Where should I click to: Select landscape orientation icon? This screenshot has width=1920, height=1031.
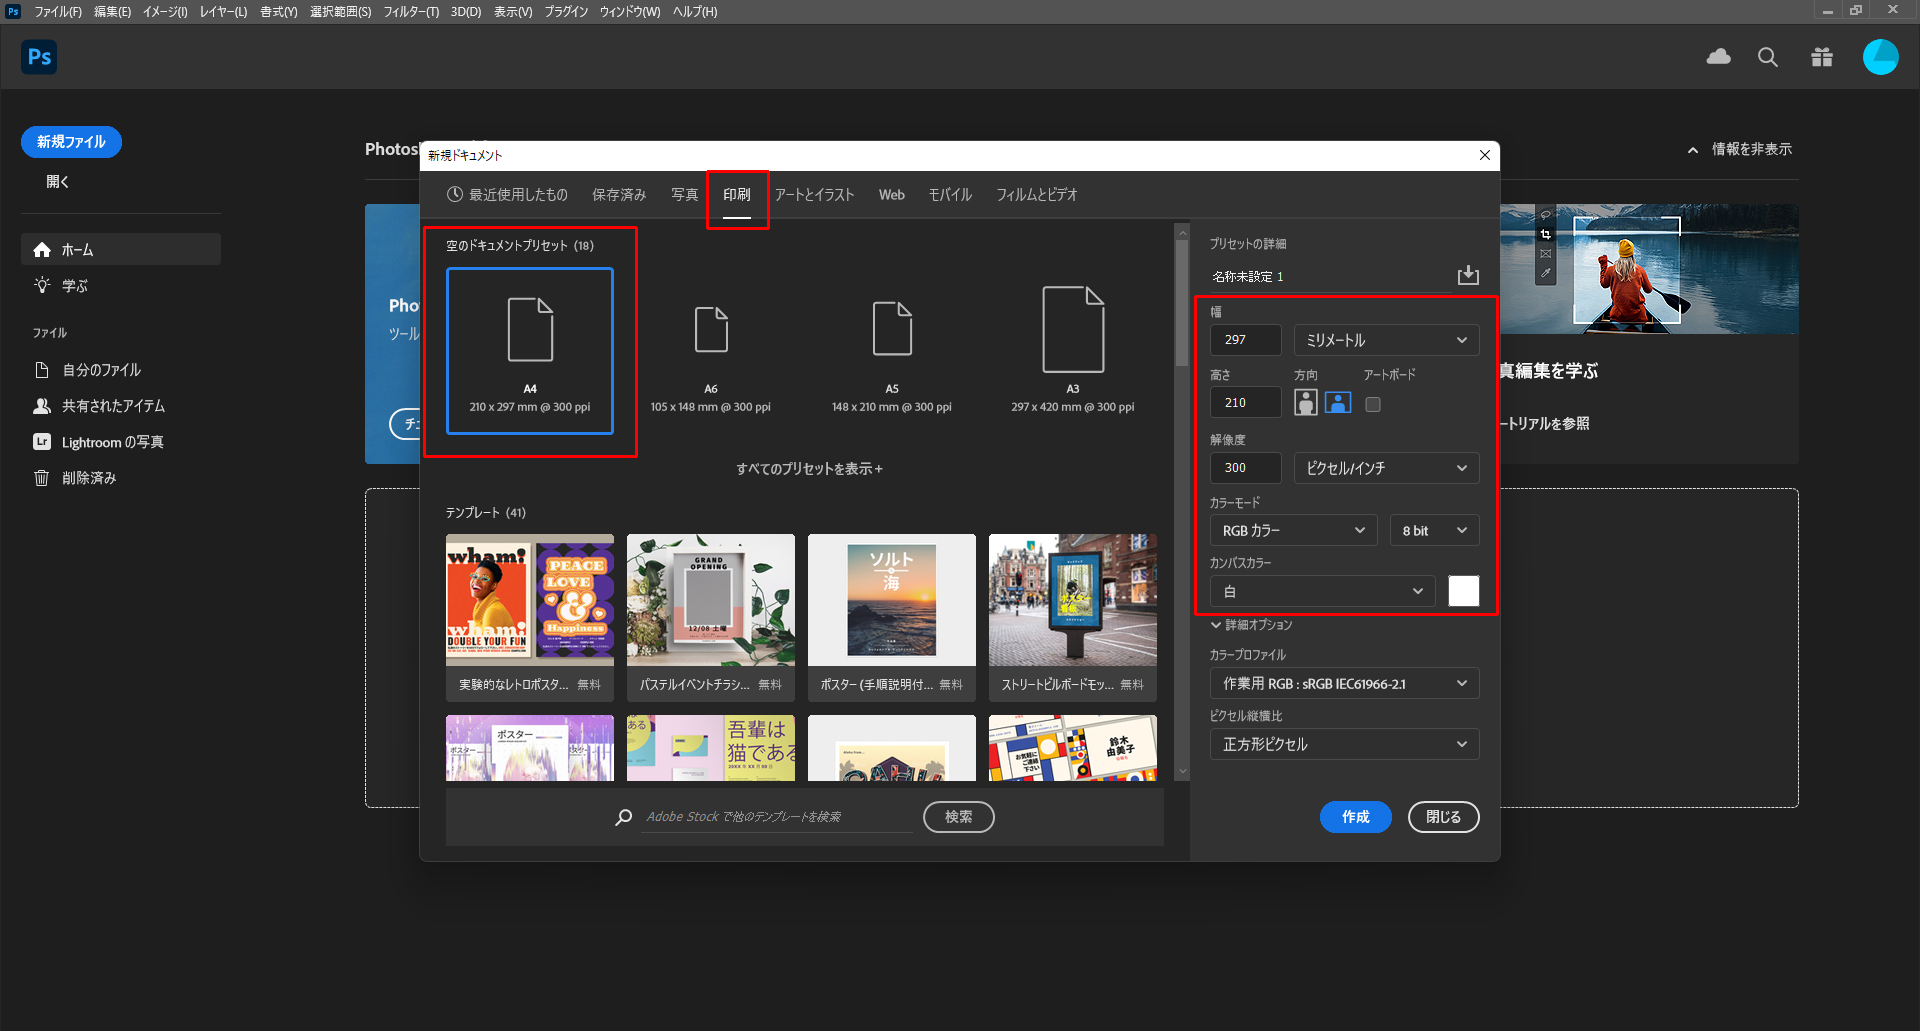(1338, 403)
